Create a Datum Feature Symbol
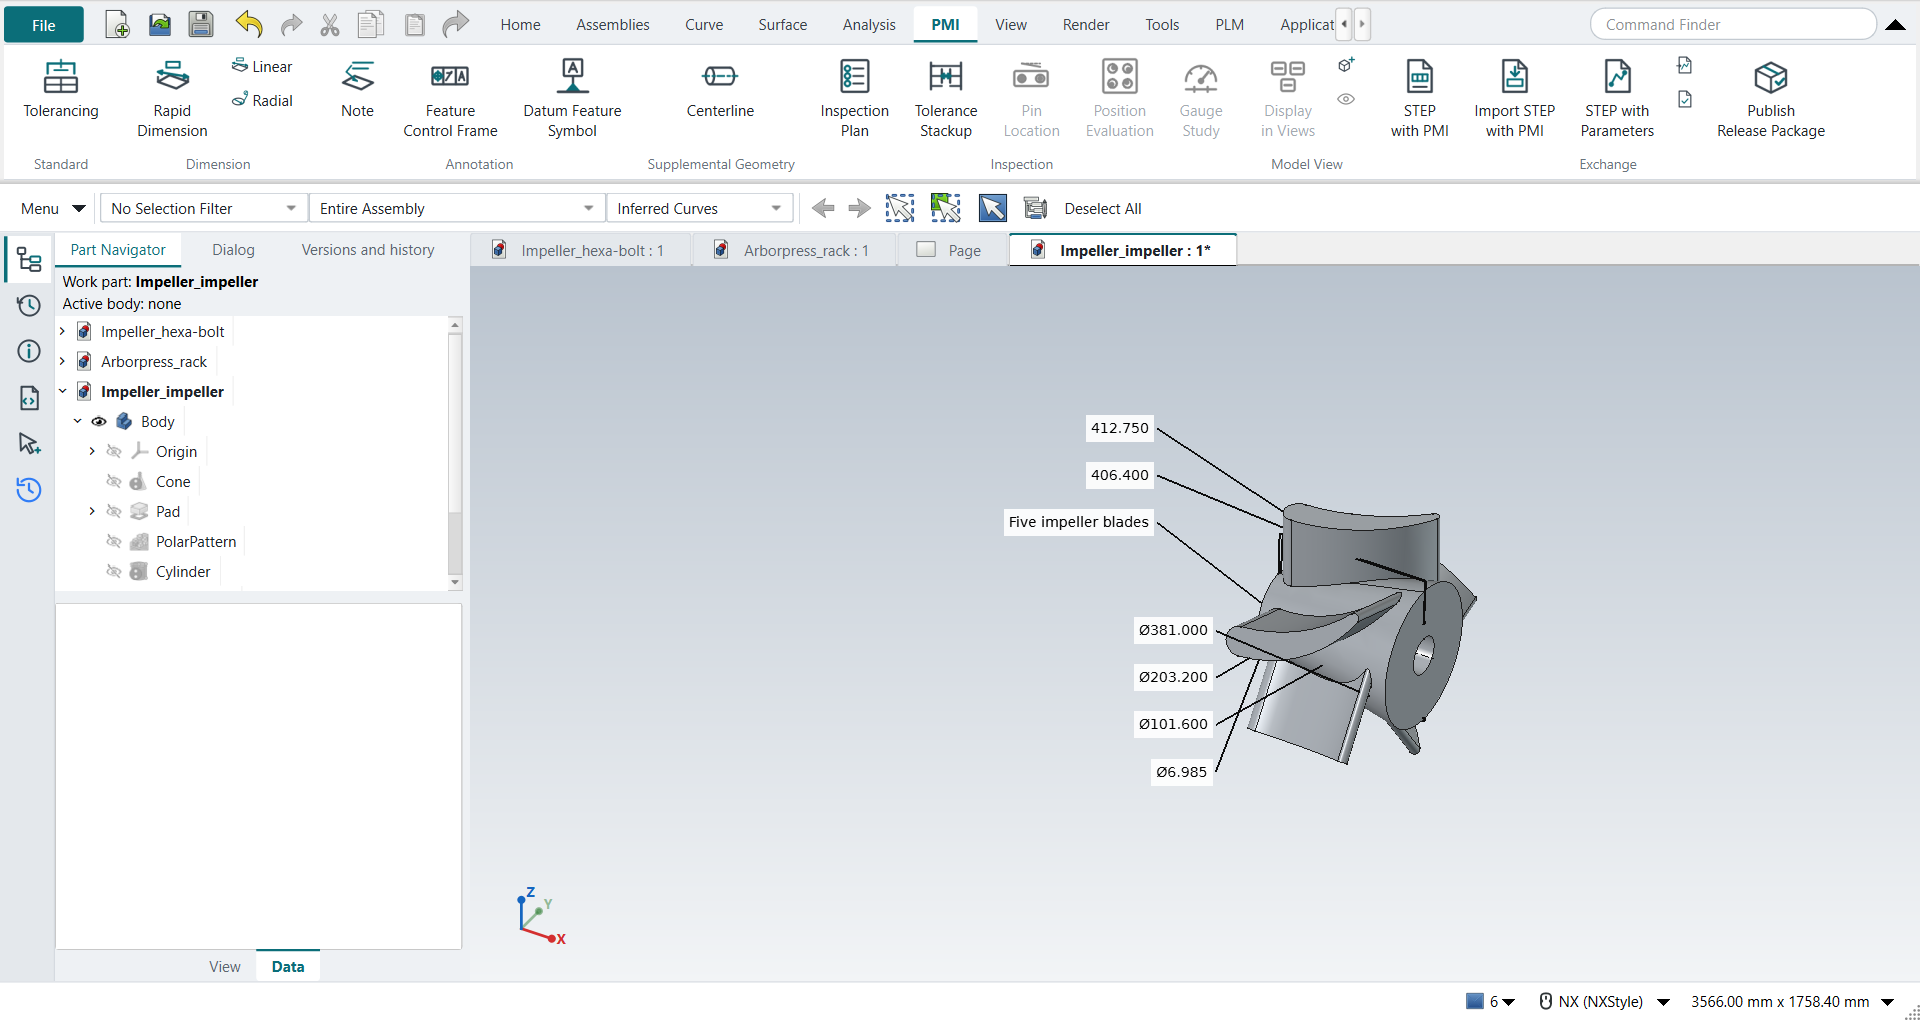The width and height of the screenshot is (1920, 1020). click(572, 99)
